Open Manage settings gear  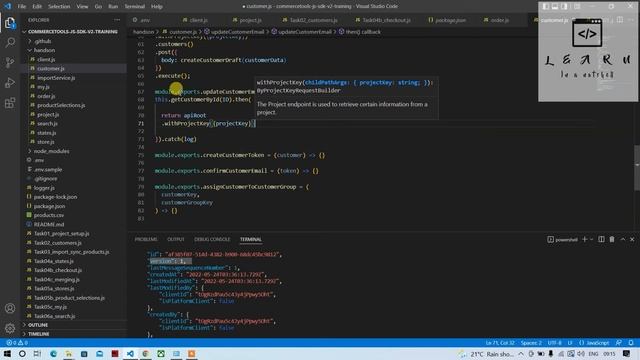pos(10,328)
